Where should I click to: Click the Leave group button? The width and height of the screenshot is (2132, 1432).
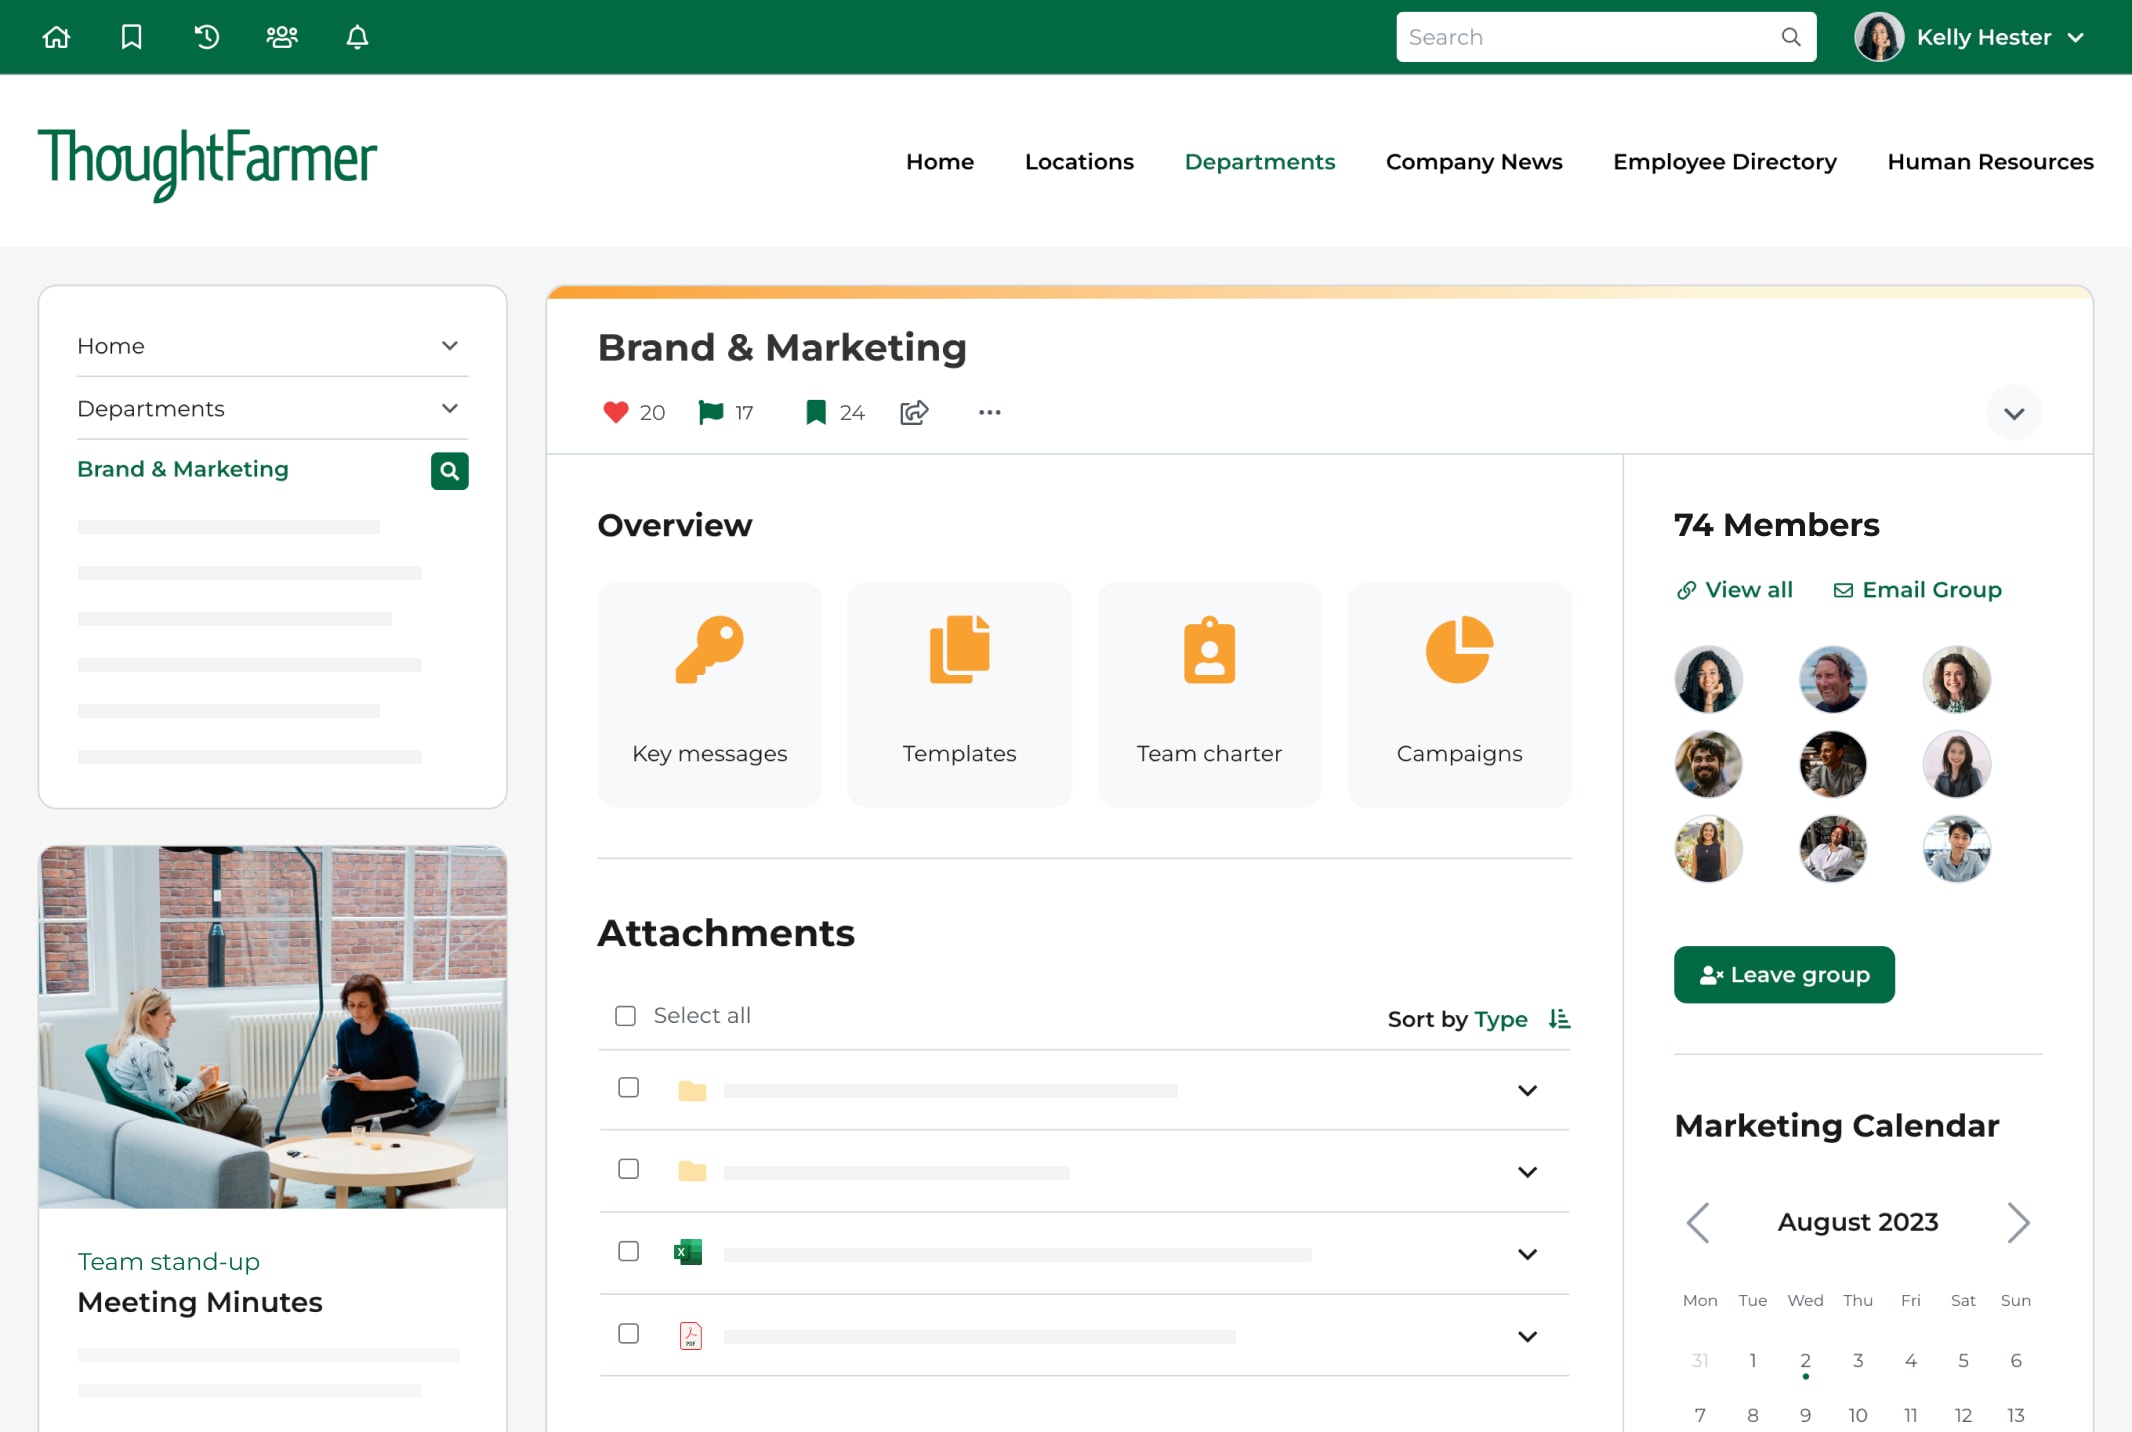pyautogui.click(x=1784, y=974)
